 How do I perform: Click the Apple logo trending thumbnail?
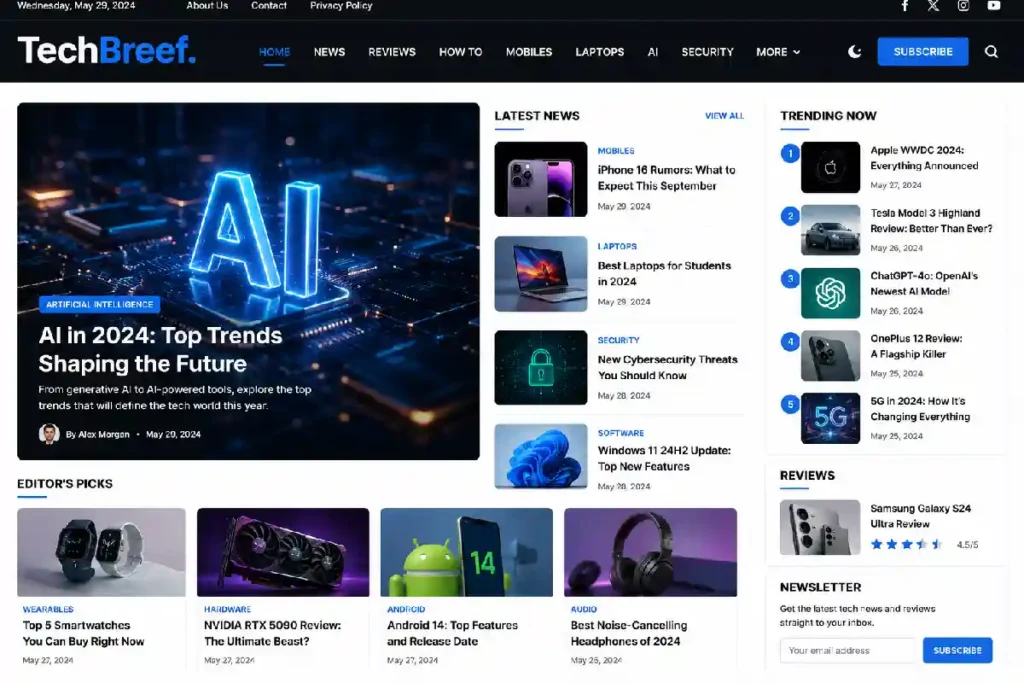point(830,167)
